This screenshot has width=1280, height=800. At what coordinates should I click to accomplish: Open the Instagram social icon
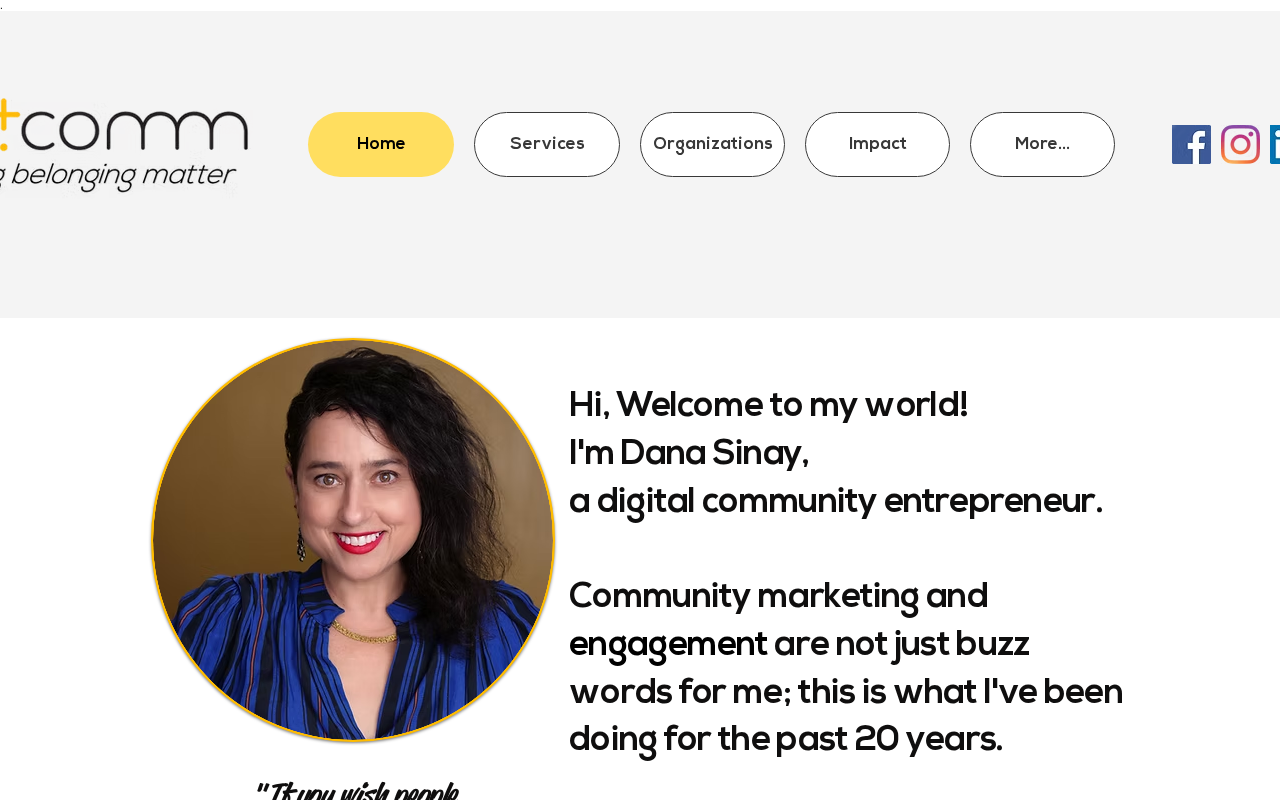coord(1240,144)
